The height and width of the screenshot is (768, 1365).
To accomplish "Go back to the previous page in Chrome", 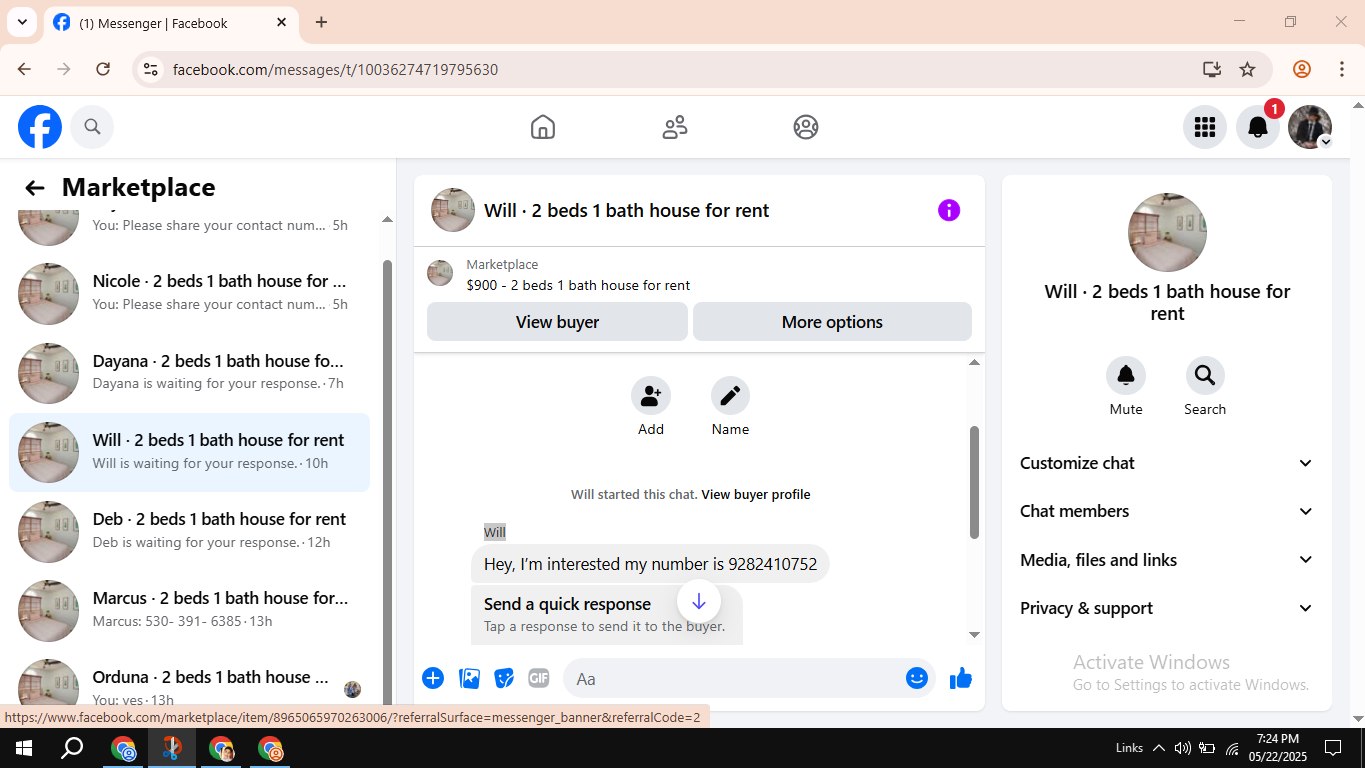I will tap(24, 69).
